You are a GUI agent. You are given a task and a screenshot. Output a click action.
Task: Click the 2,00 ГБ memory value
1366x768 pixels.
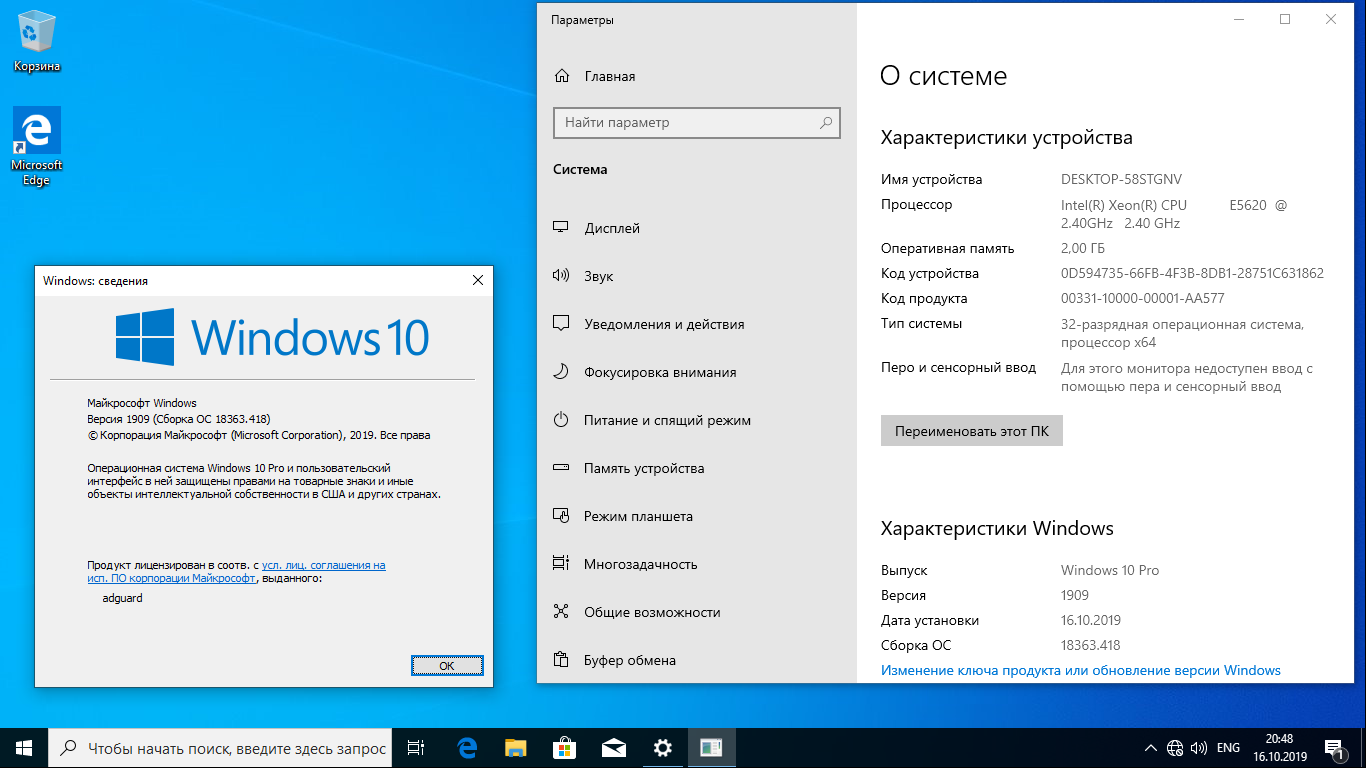tap(1083, 248)
